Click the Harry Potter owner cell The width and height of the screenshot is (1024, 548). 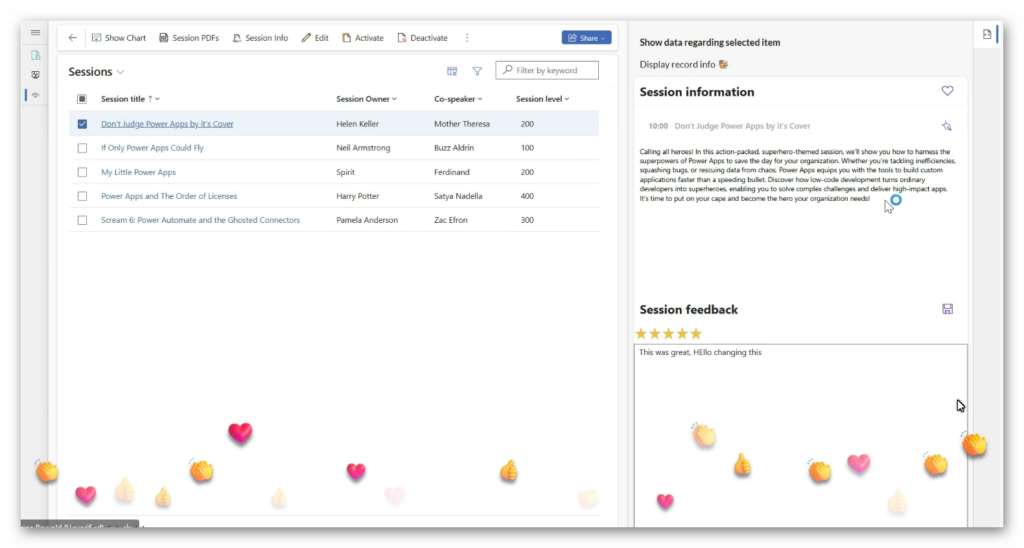coord(357,196)
